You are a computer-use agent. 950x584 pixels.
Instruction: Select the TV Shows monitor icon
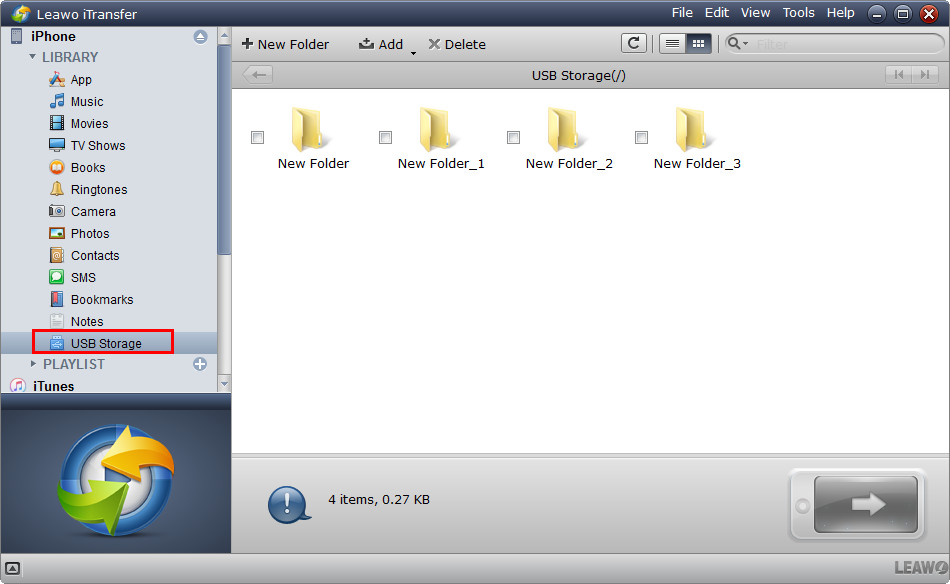click(57, 145)
